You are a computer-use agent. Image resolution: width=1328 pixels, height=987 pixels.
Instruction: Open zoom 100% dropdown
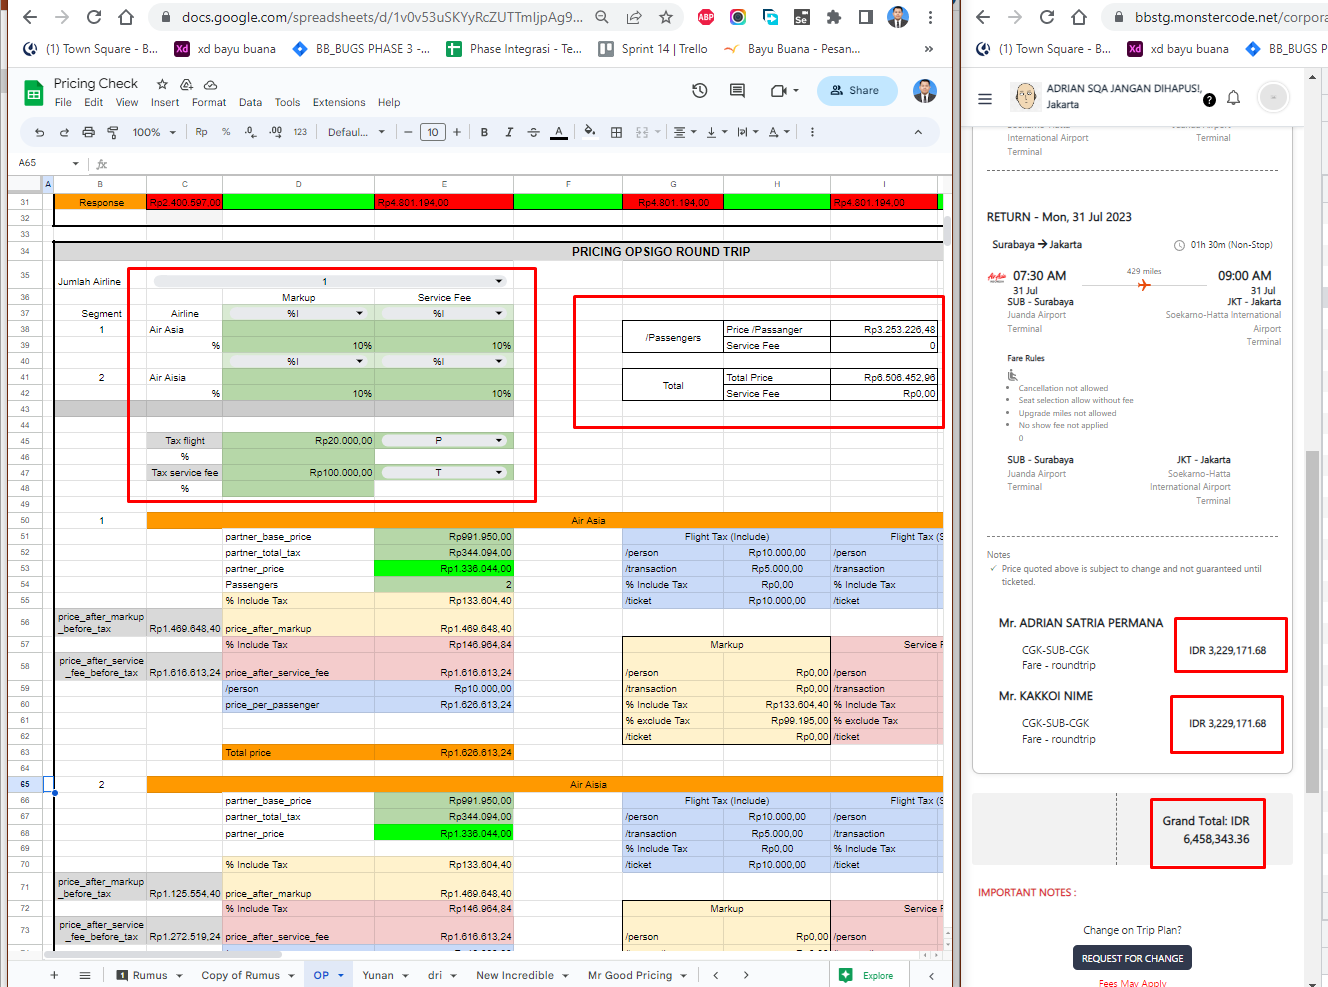click(154, 132)
